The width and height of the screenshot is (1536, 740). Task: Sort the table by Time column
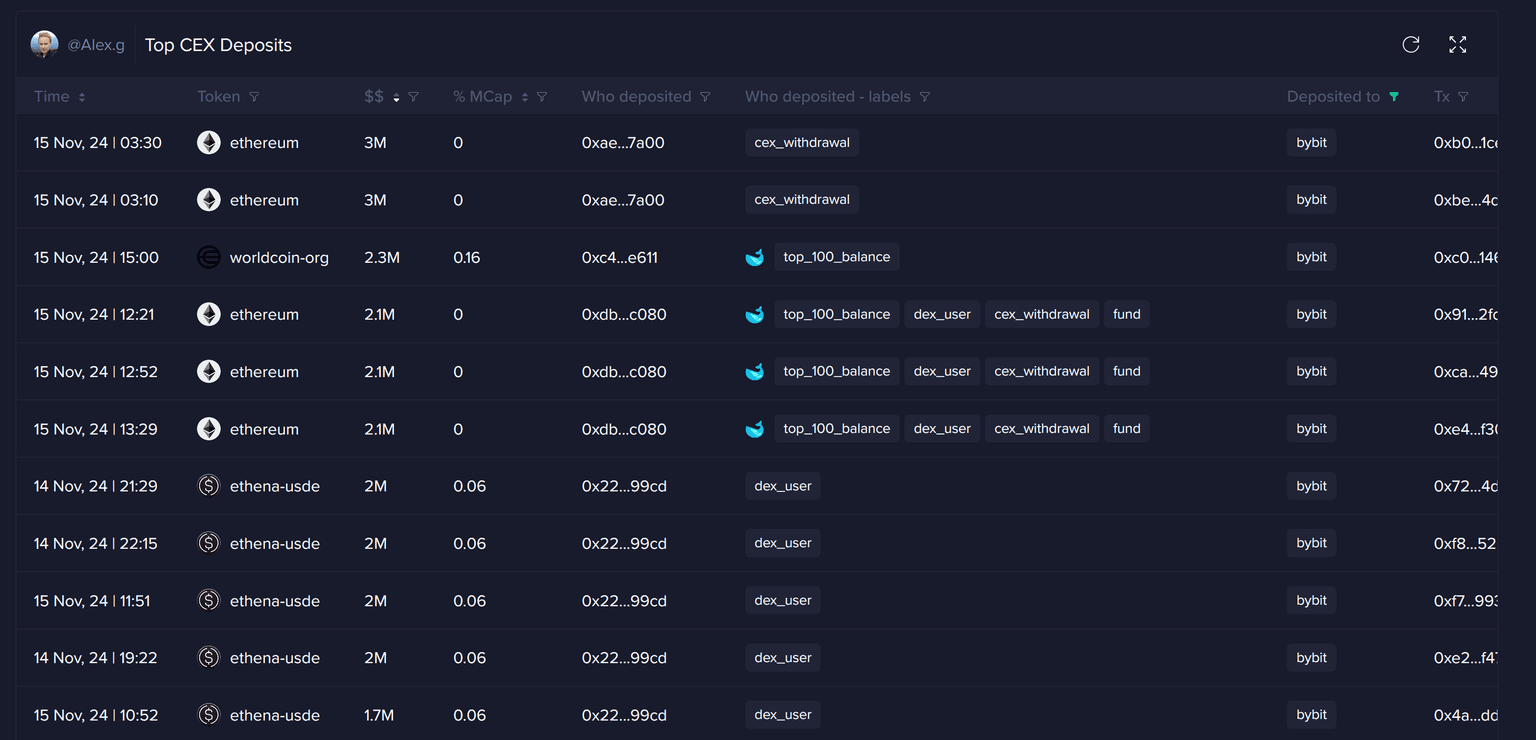coord(82,97)
